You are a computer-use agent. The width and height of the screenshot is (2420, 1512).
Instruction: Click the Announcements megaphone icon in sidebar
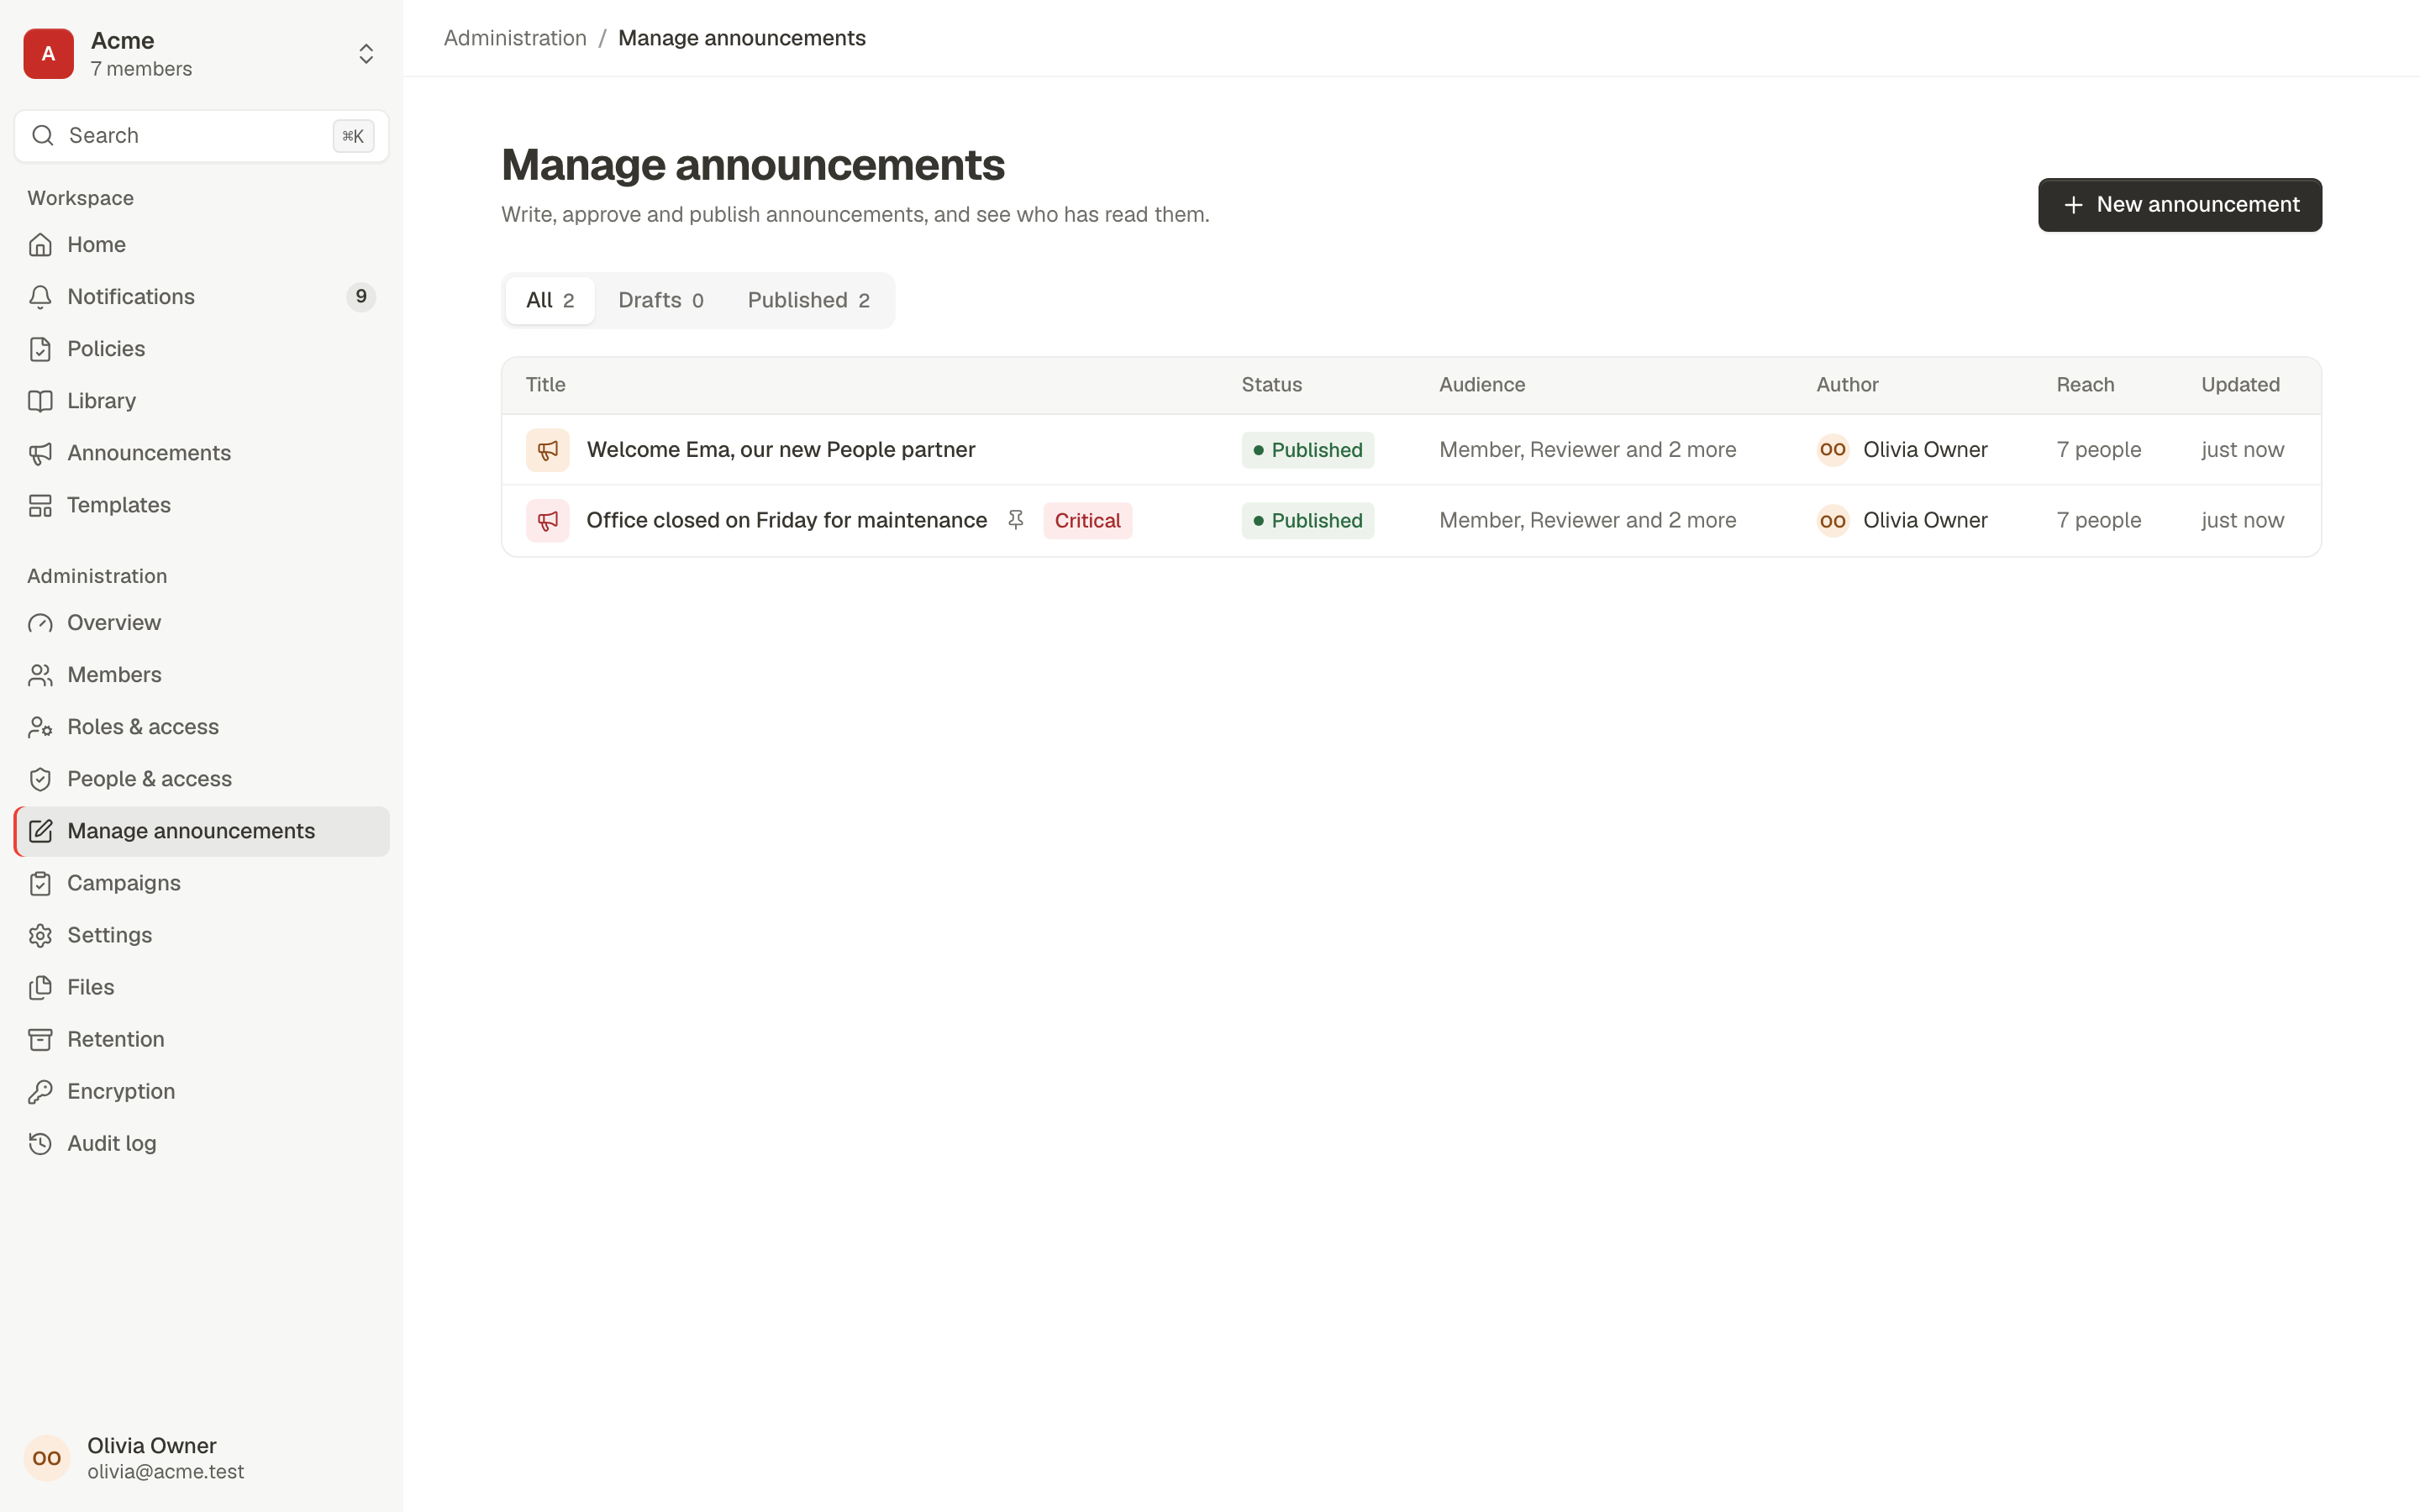click(x=40, y=453)
